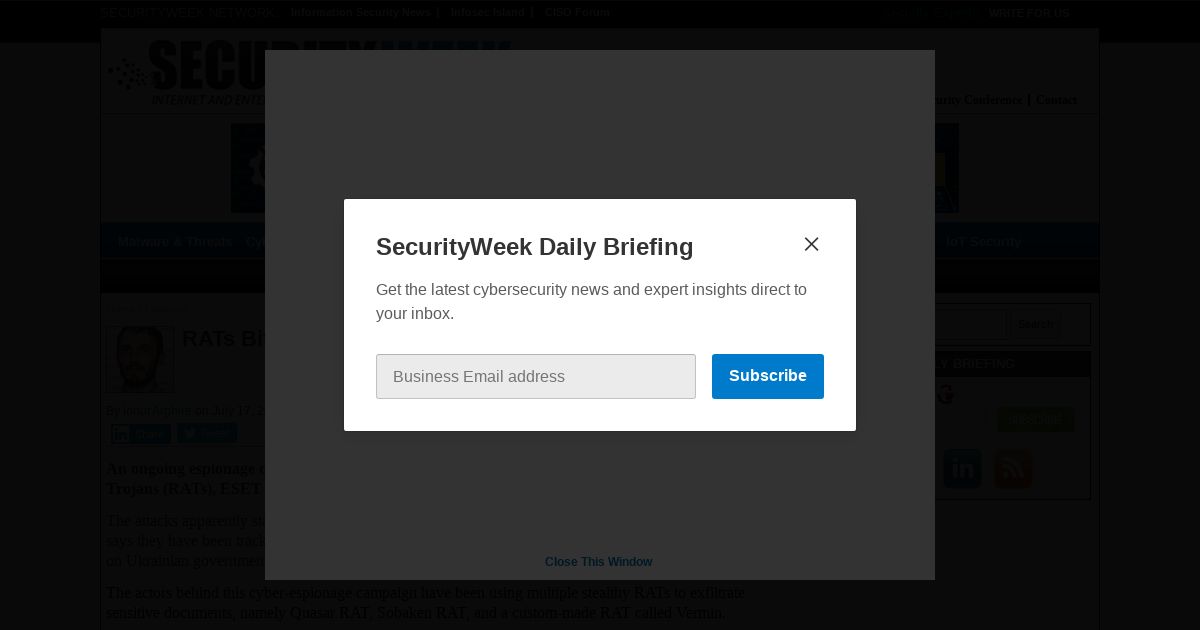This screenshot has width=1200, height=630.
Task: Click the Close This Window link
Action: pyautogui.click(x=598, y=562)
